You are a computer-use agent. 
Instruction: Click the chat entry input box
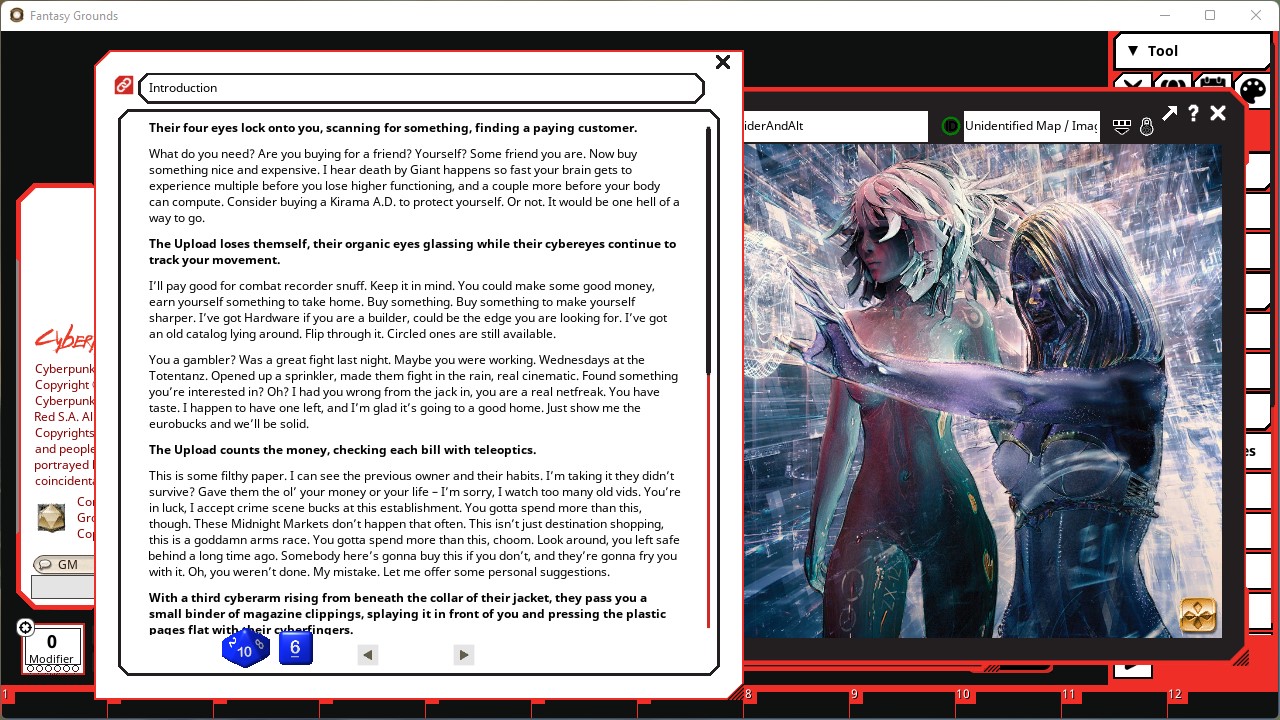(x=62, y=587)
